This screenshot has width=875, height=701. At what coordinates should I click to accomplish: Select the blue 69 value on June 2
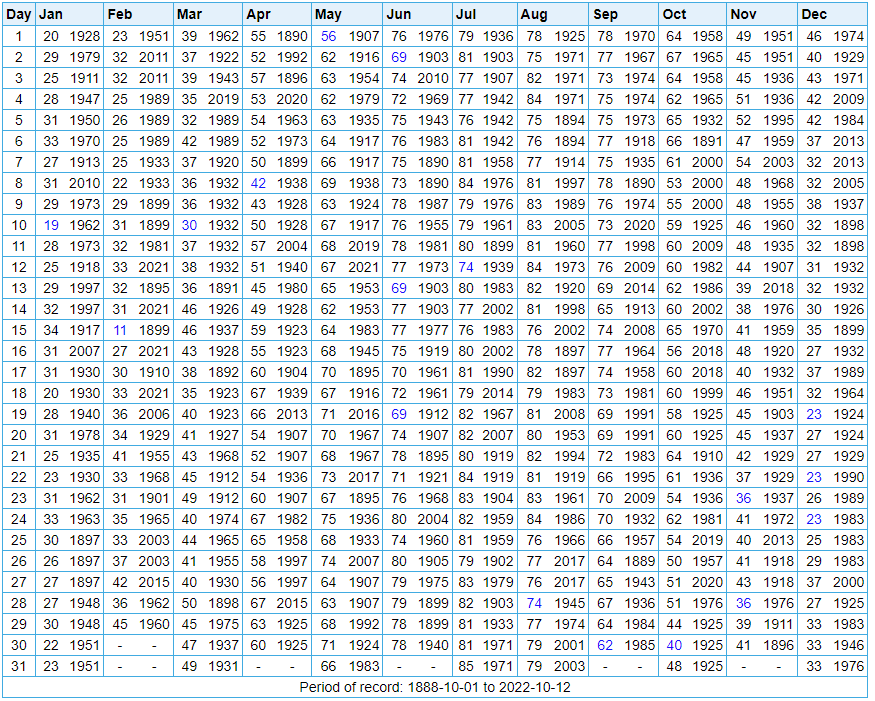tap(399, 57)
